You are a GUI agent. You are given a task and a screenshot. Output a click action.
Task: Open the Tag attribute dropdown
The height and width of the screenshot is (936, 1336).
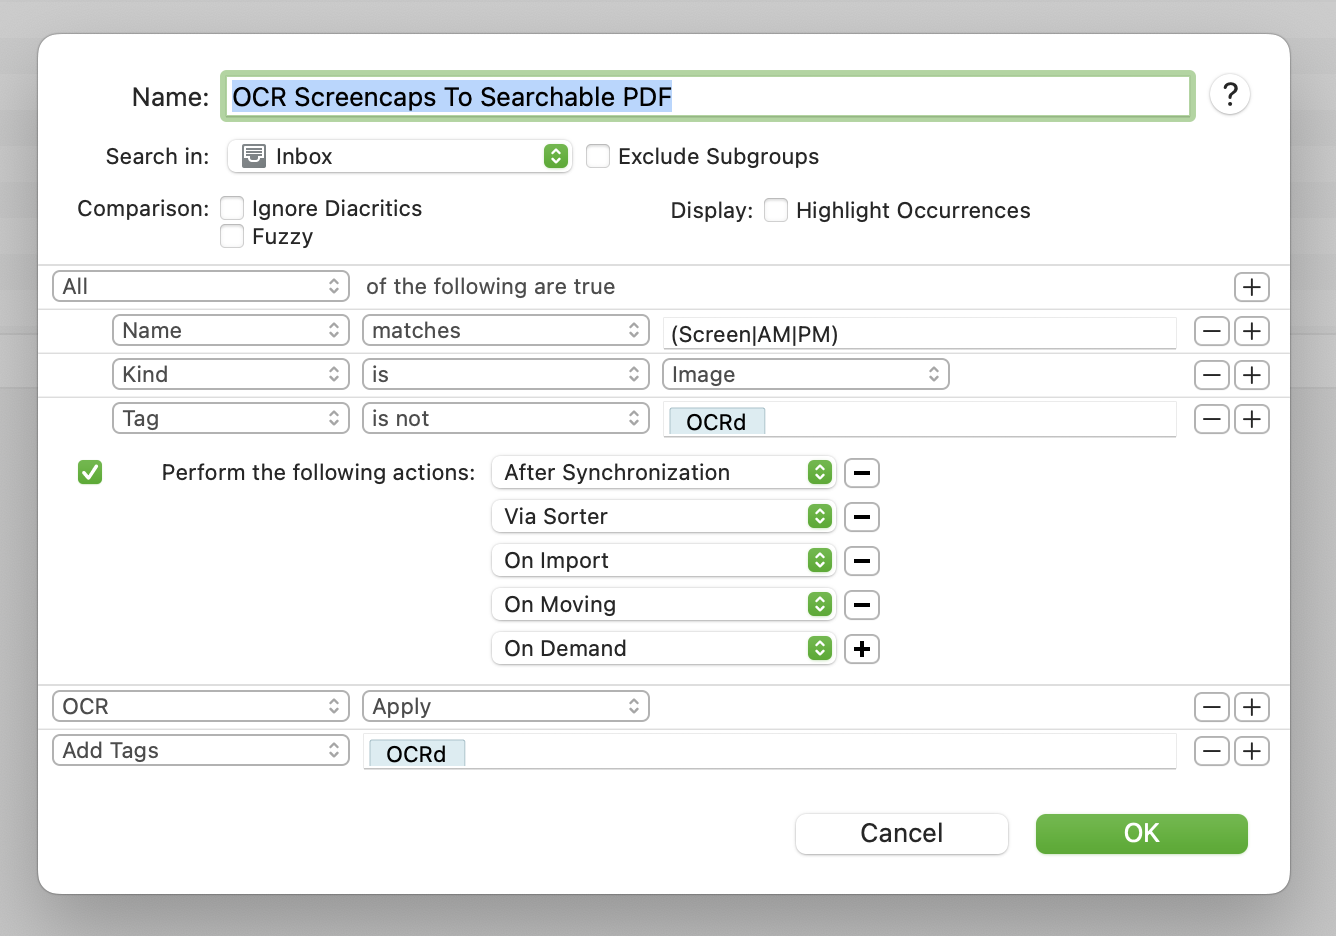230,419
